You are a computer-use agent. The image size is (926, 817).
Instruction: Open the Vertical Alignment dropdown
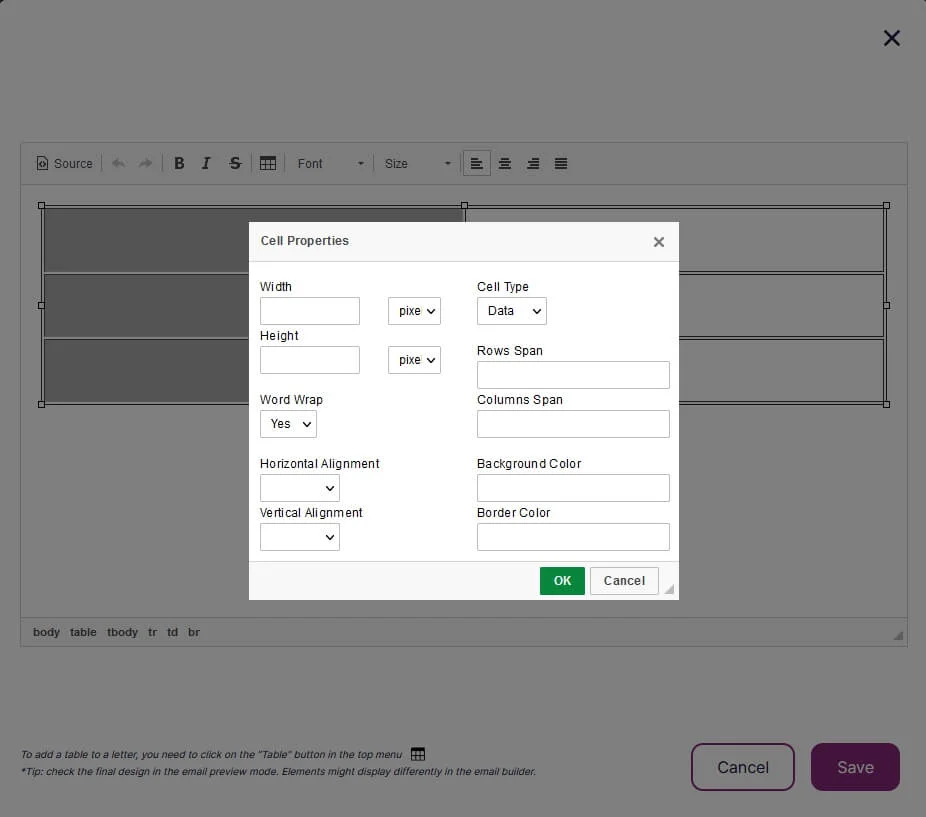[x=299, y=537]
